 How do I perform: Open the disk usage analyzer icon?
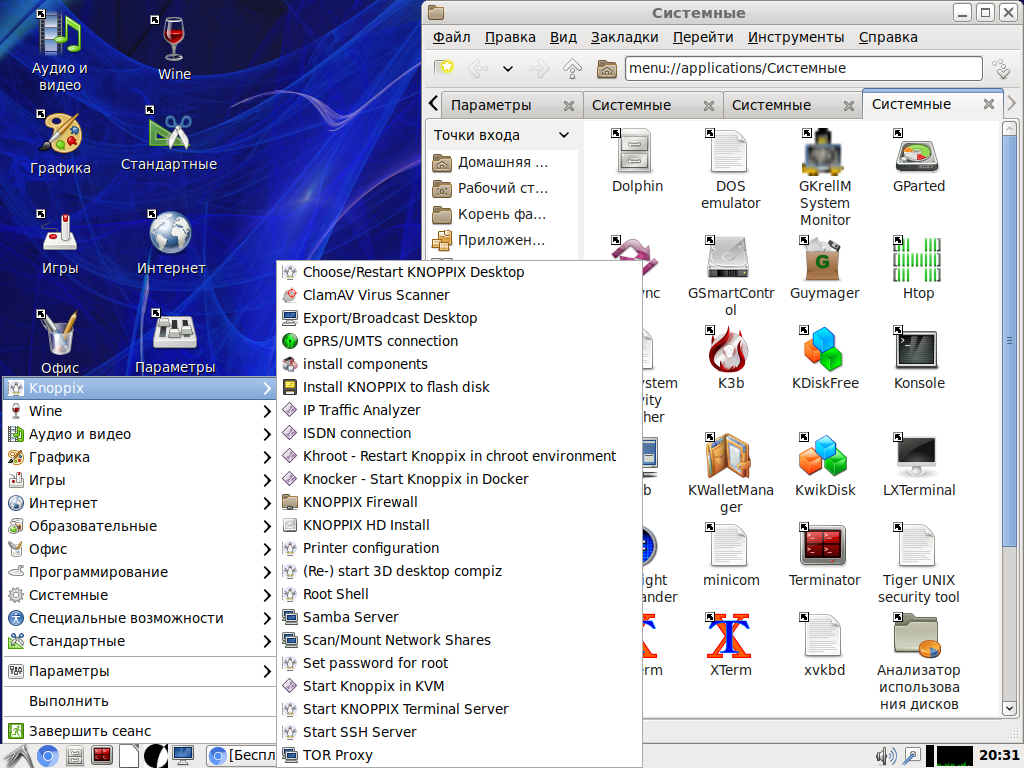point(918,637)
